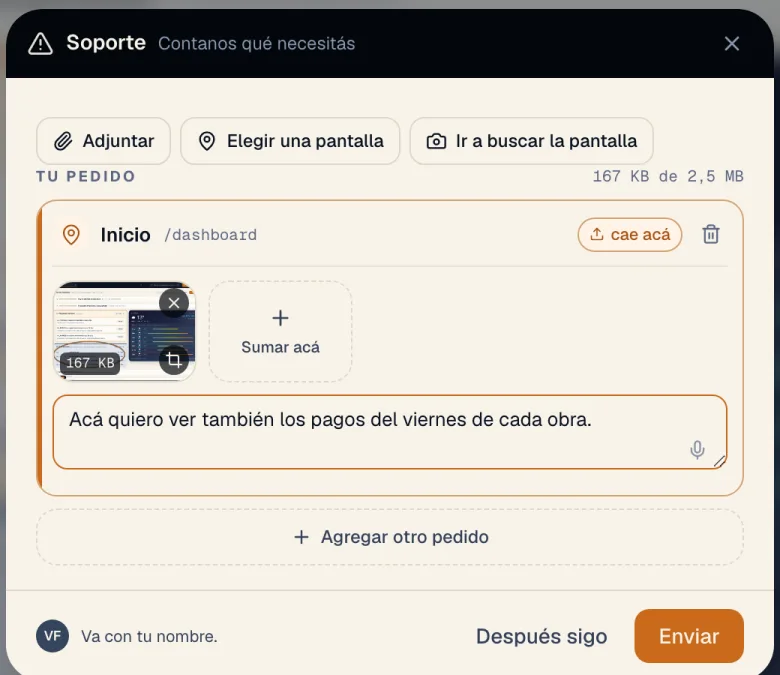Send the request with Enviar
Viewport: 780px width, 675px height.
pyautogui.click(x=689, y=636)
